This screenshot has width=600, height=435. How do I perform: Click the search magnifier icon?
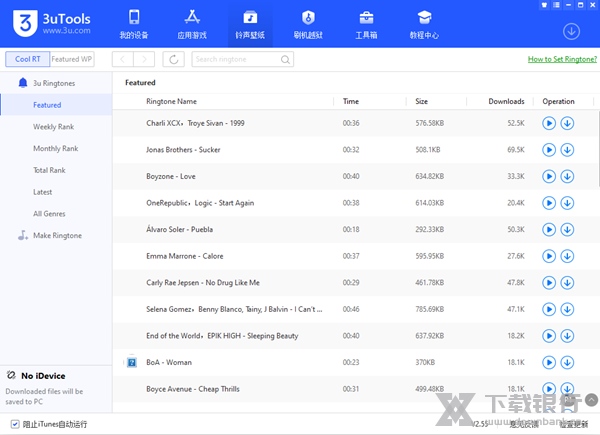pos(285,59)
